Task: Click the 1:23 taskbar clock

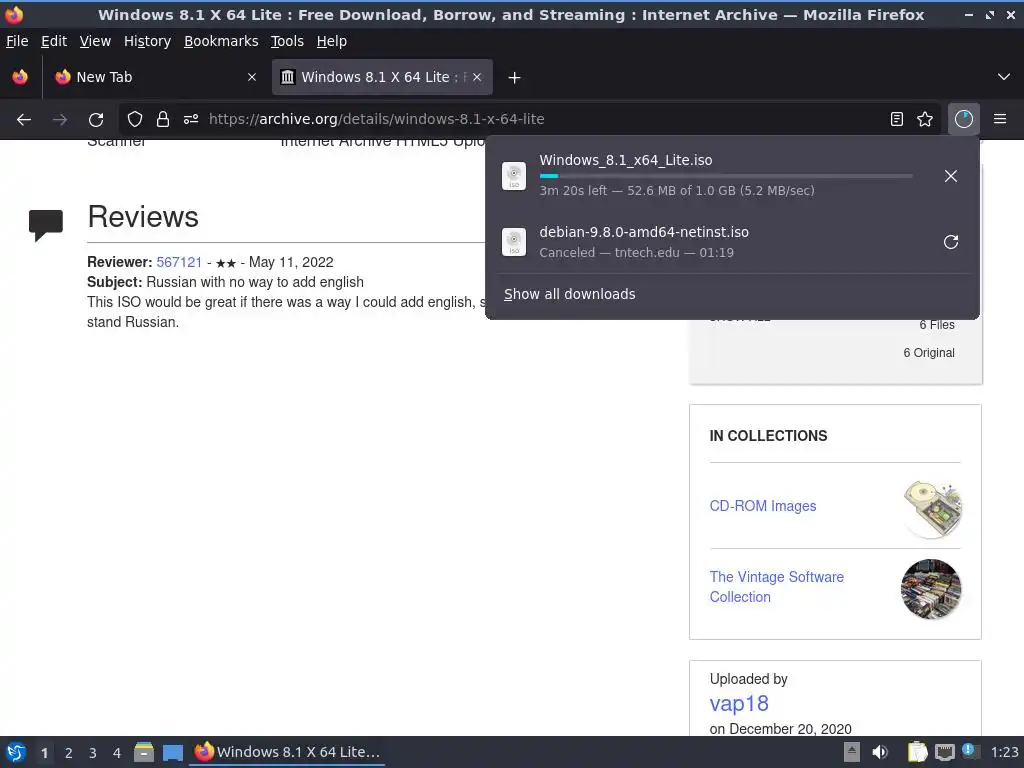Action: [1004, 752]
